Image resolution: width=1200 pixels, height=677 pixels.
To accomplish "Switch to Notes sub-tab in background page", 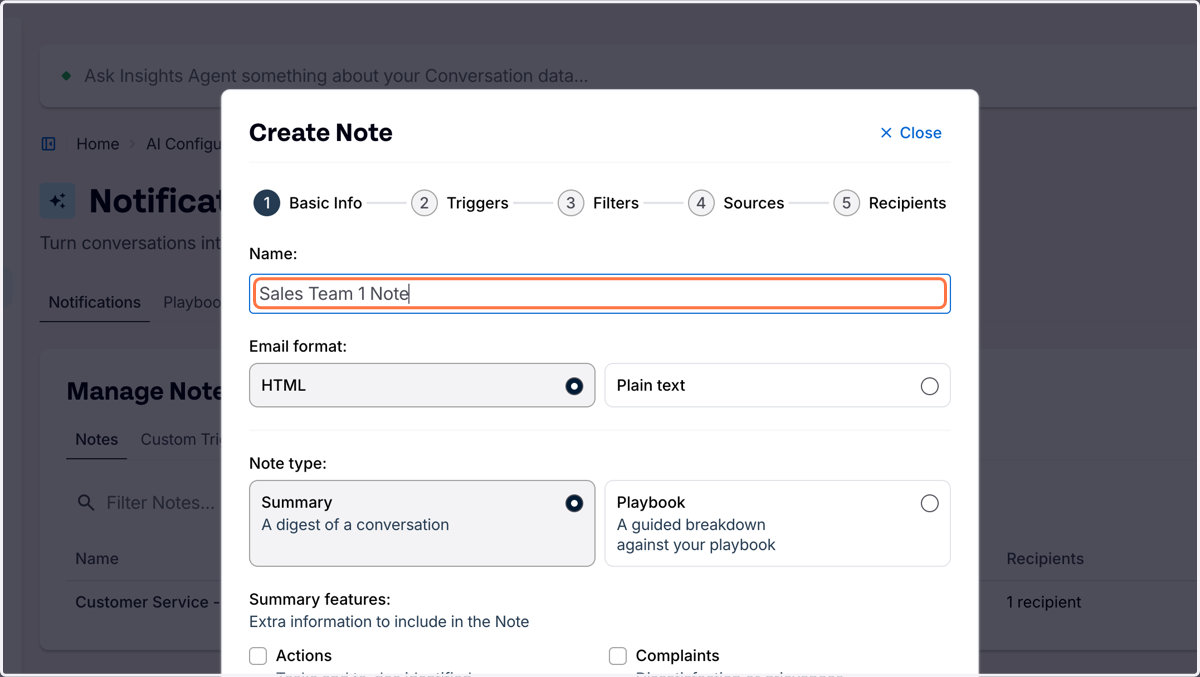I will pos(97,439).
